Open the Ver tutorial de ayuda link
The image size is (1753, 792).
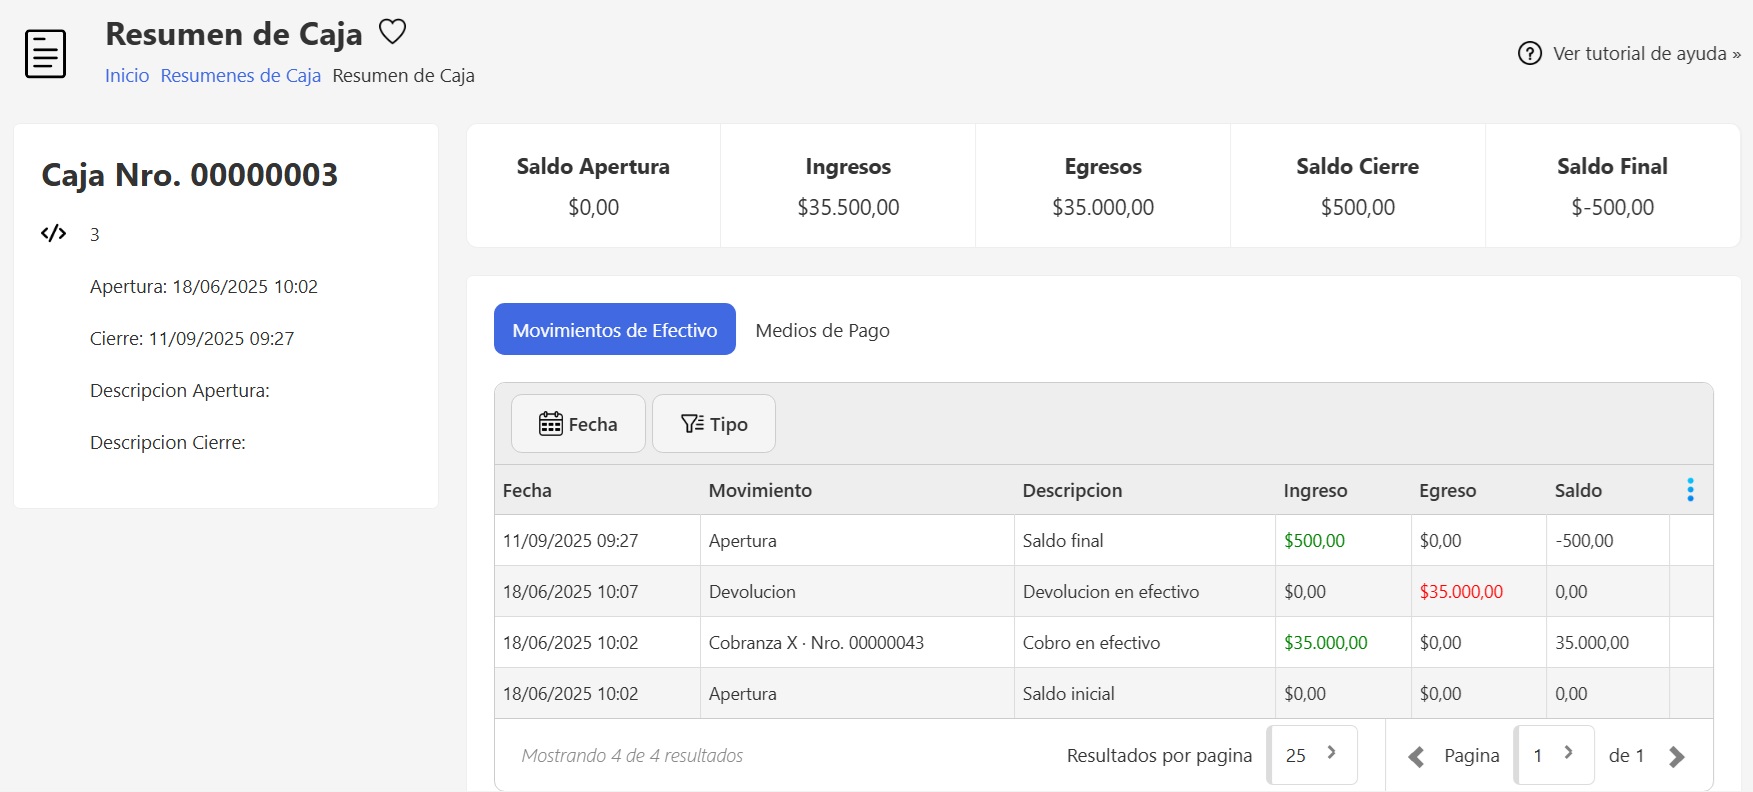click(1646, 54)
